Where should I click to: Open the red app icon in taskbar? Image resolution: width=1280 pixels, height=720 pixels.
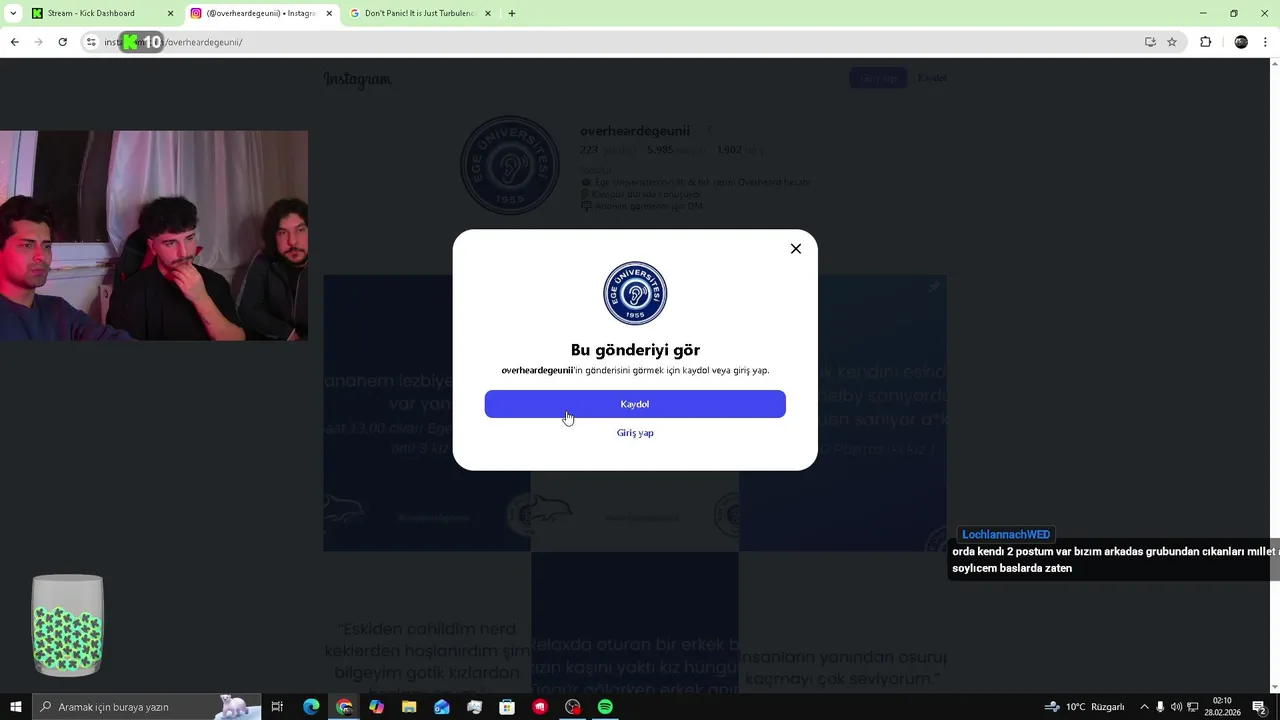coord(540,707)
